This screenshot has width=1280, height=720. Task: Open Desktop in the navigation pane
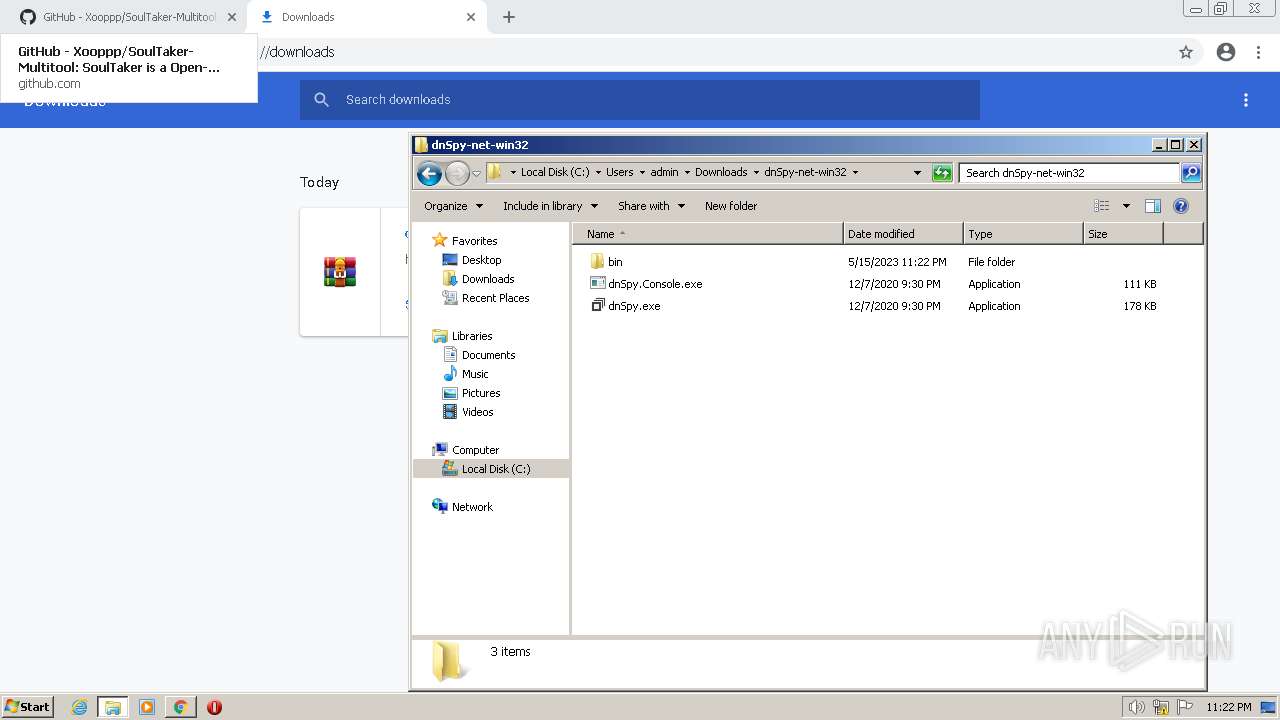coord(481,260)
